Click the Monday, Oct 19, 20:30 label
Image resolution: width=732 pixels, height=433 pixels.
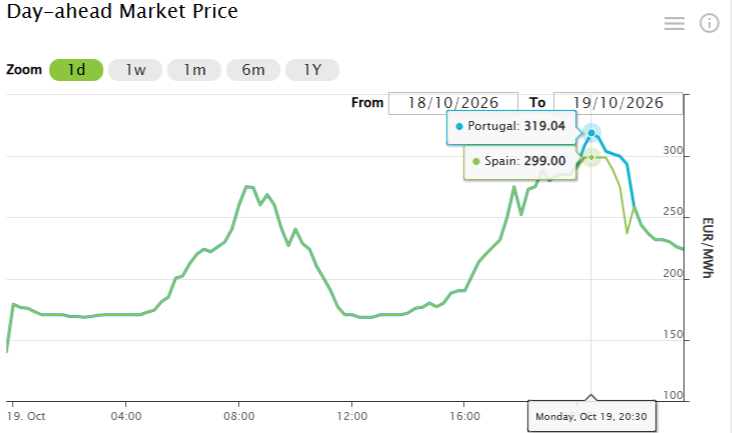pyautogui.click(x=591, y=417)
